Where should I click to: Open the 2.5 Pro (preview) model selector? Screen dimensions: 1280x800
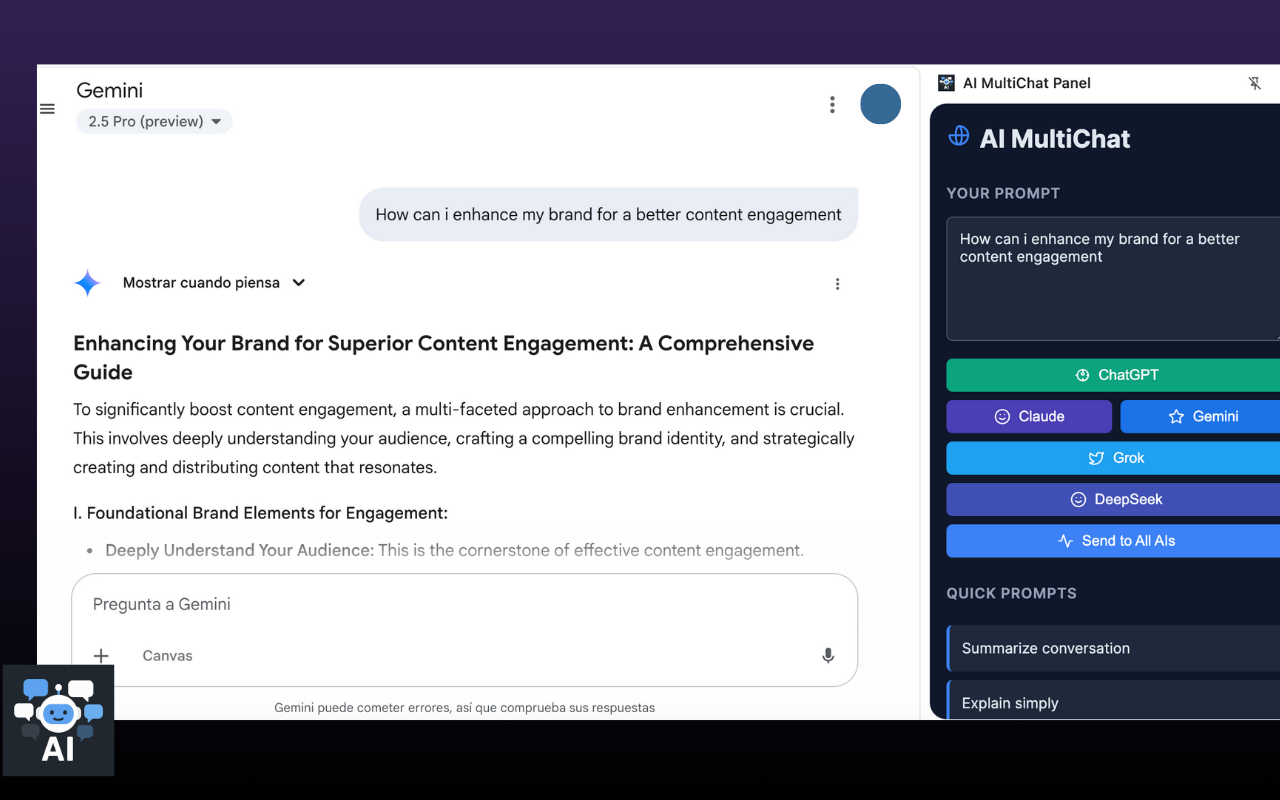[154, 121]
